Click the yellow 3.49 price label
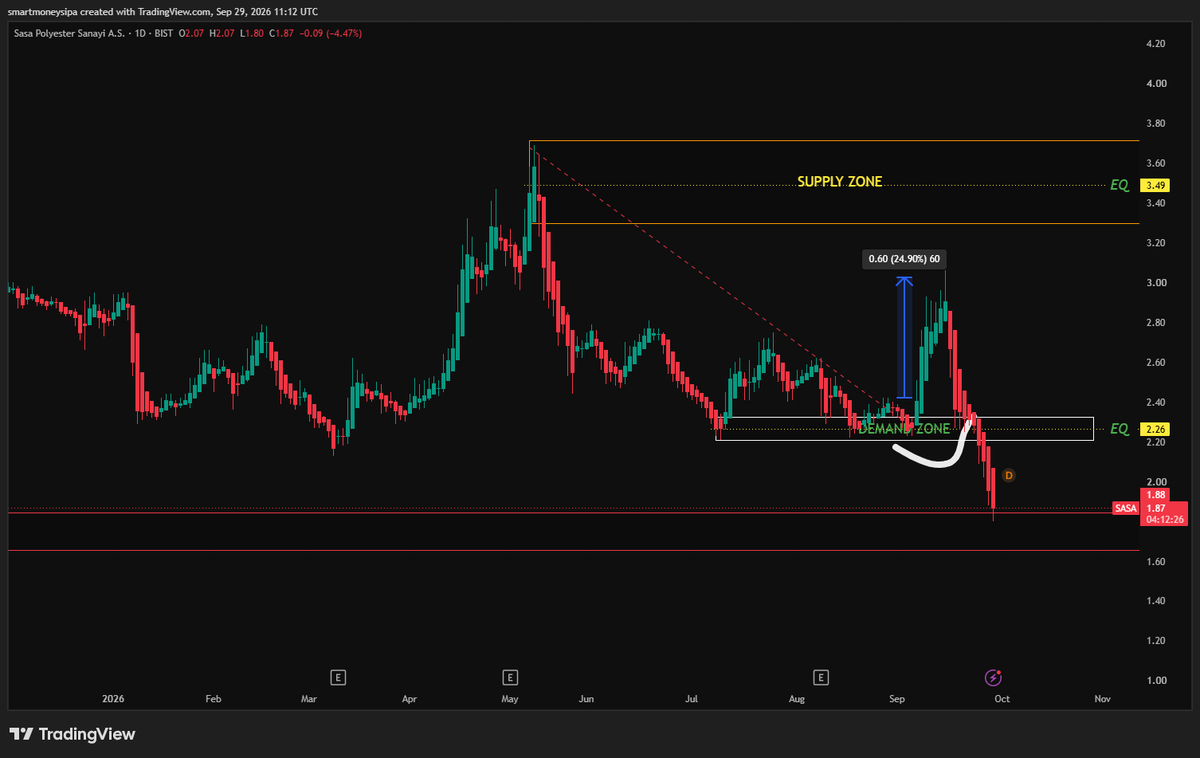Screen dimensions: 1200x758 [x=1155, y=186]
